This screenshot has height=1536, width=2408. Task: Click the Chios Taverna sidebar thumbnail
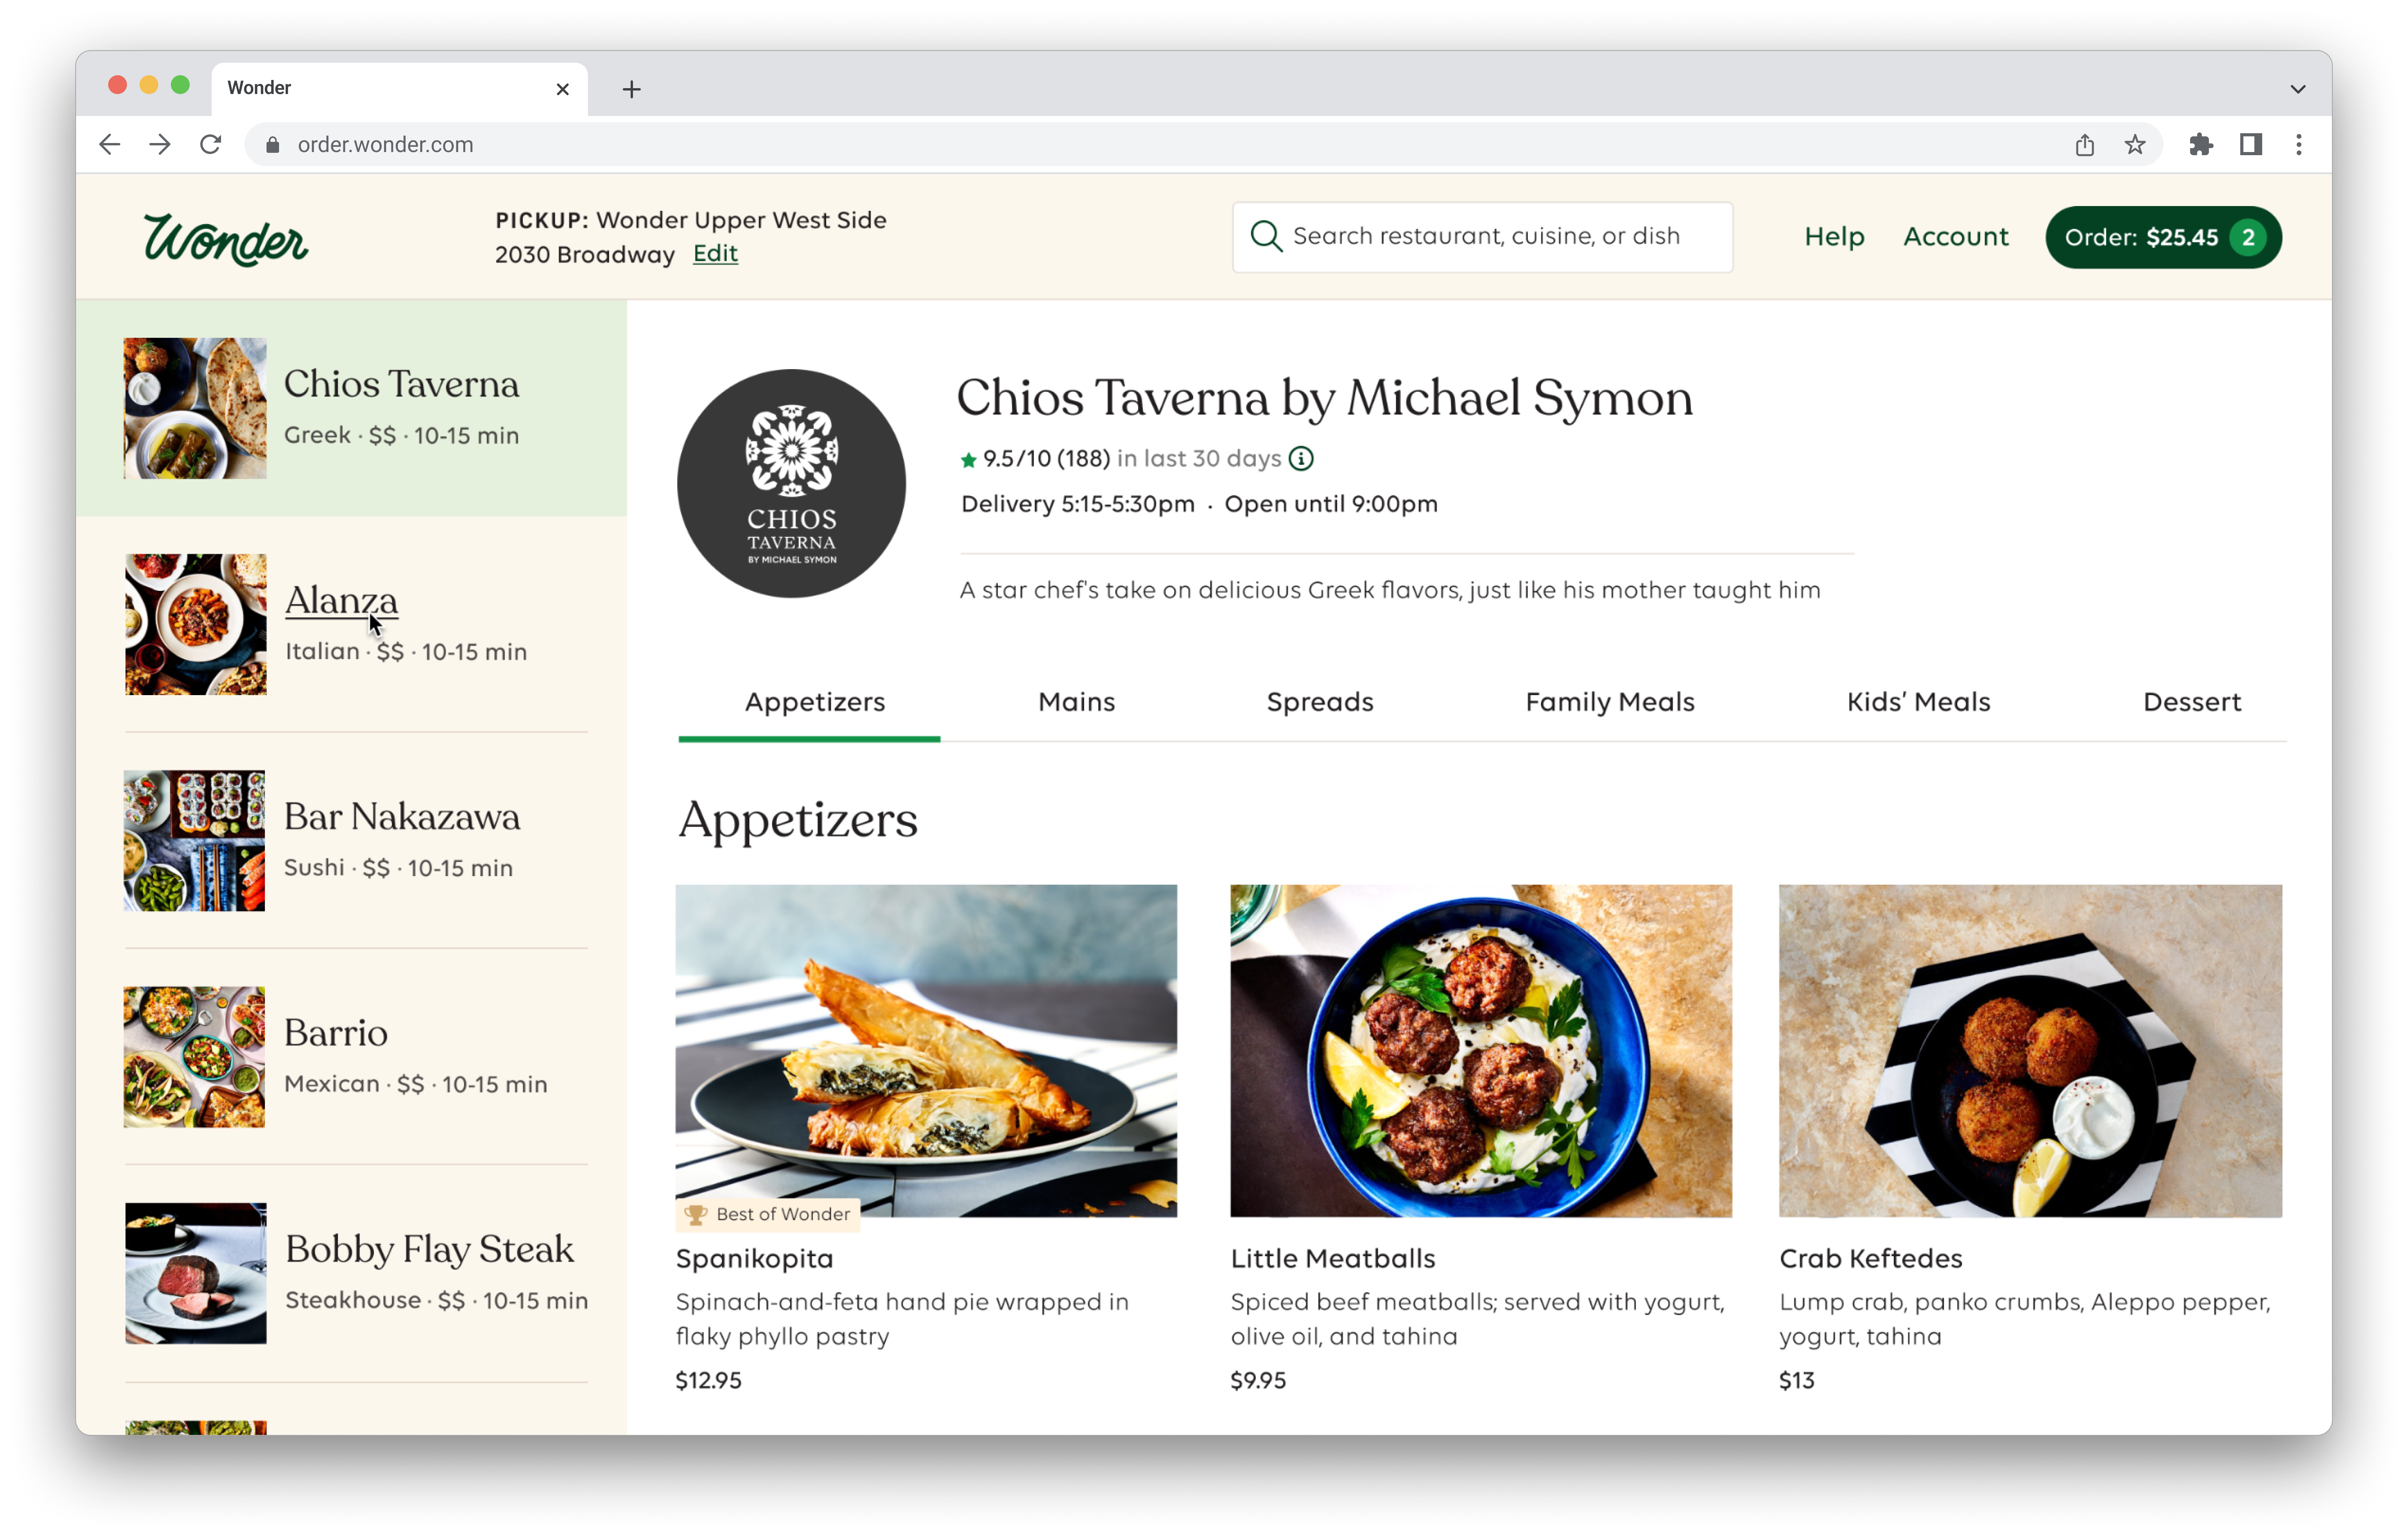click(x=195, y=408)
